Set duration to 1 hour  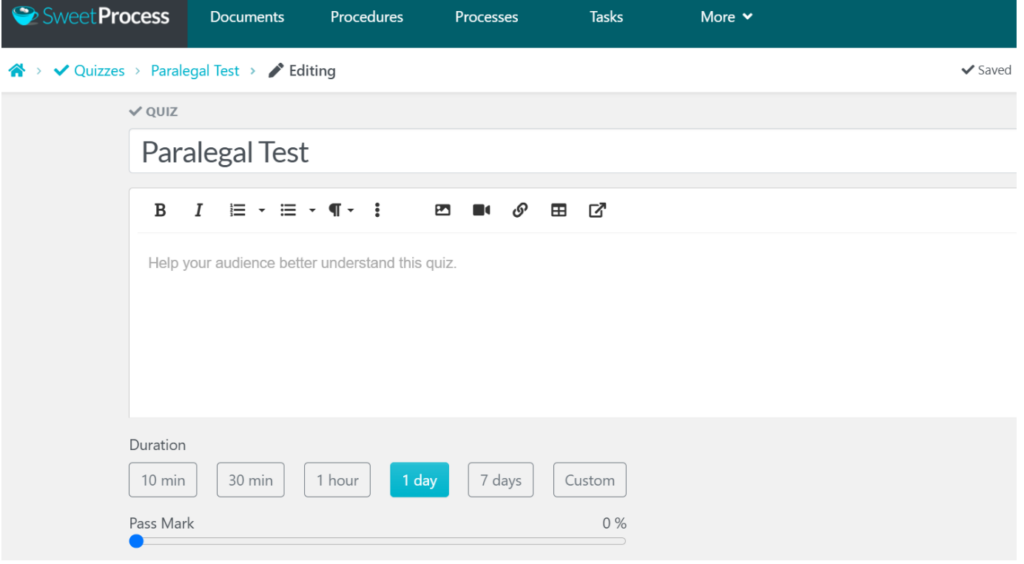click(337, 480)
